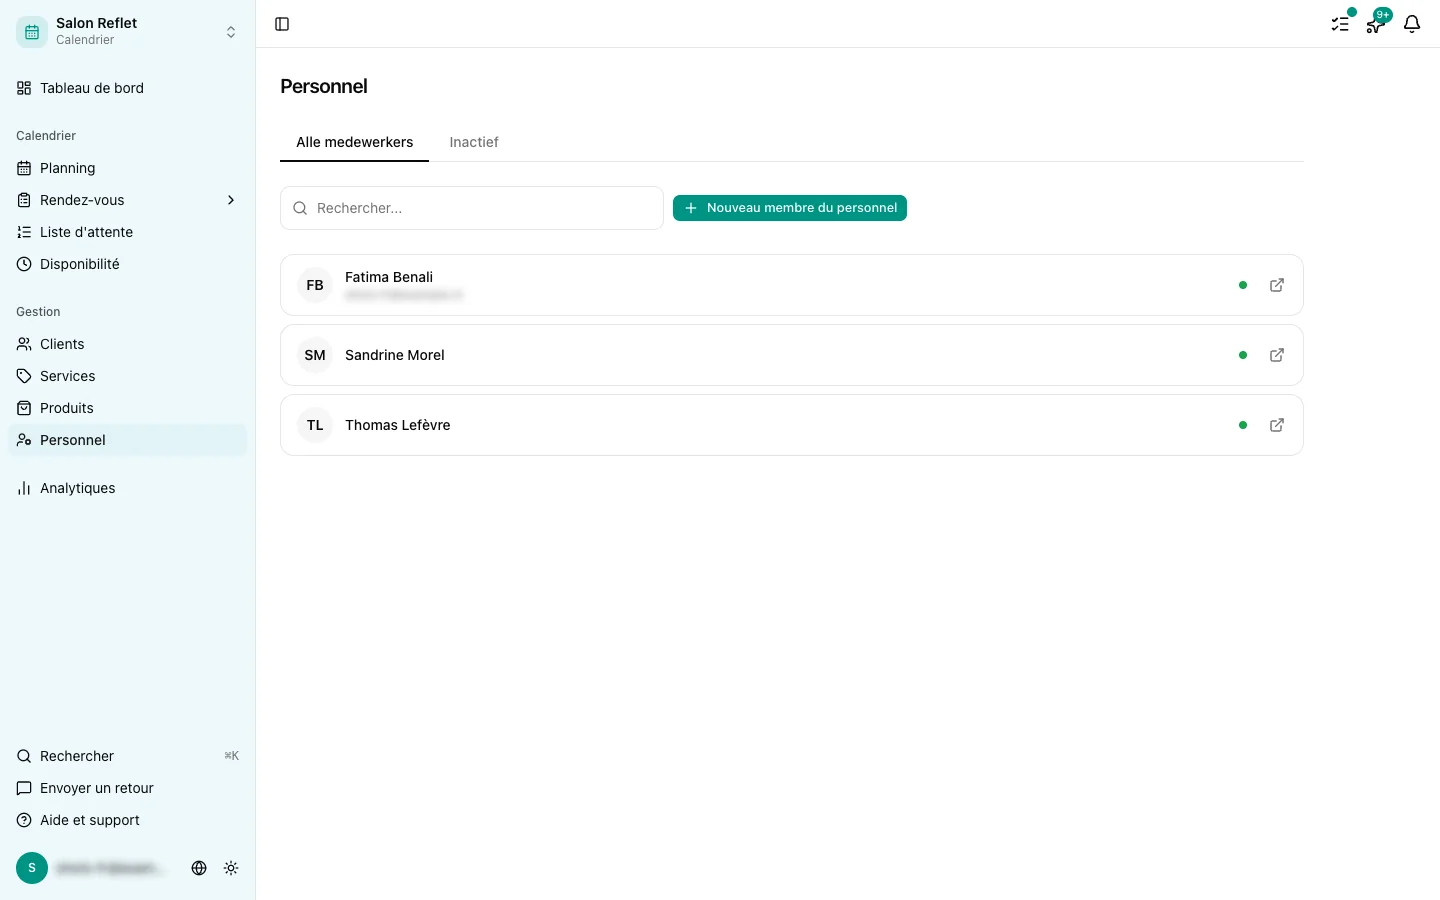Image resolution: width=1440 pixels, height=900 pixels.
Task: Select the Alle medewerkers tab
Action: pos(354,142)
